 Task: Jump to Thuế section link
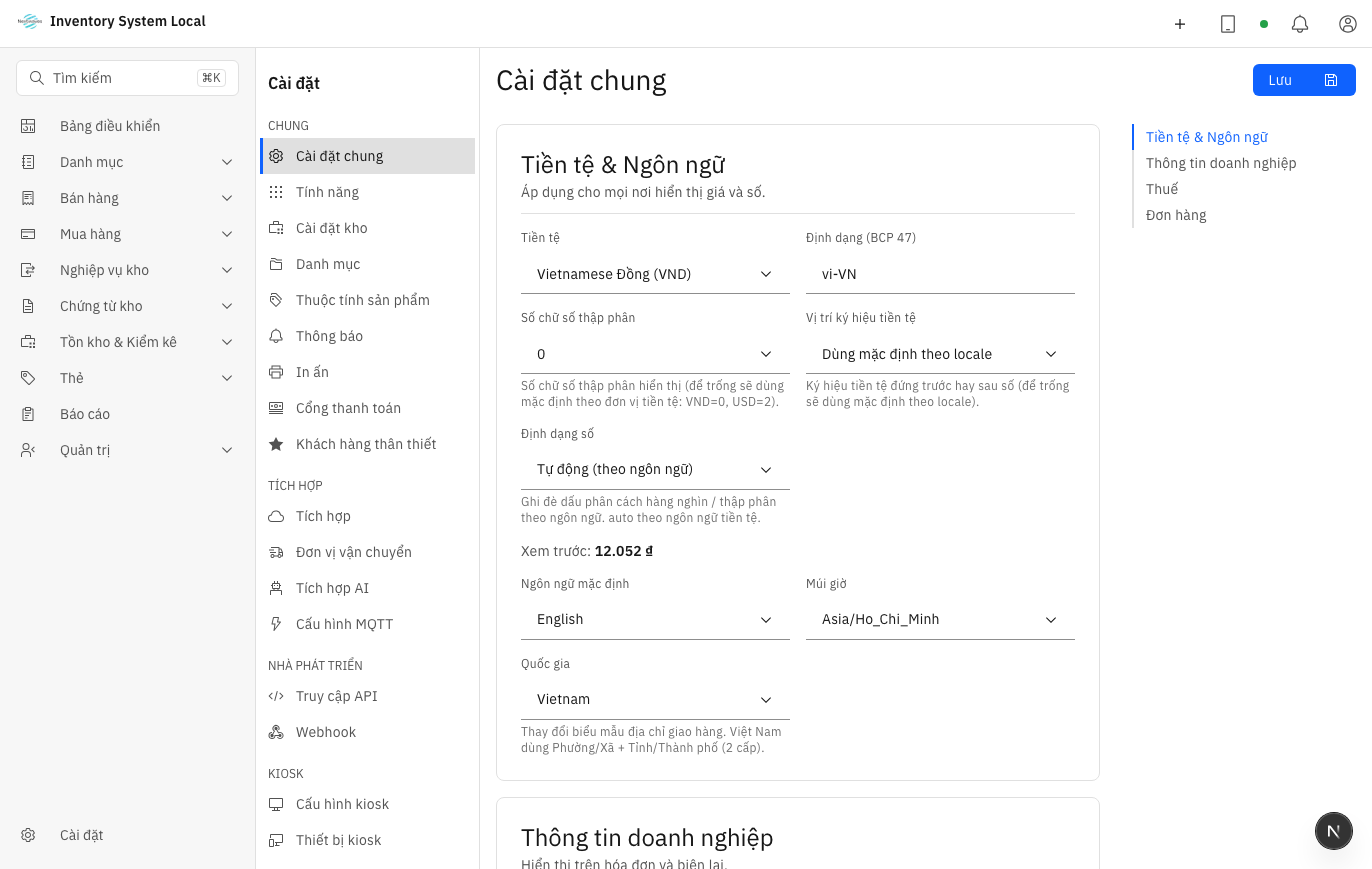pyautogui.click(x=1162, y=189)
